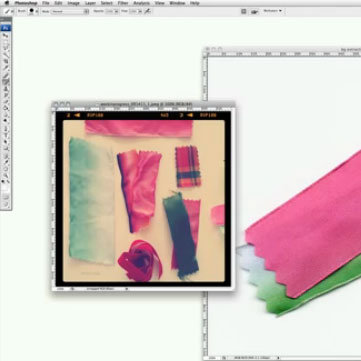The height and width of the screenshot is (361, 361).
Task: Open the back document status bar arrow menu
Action: tap(279, 358)
